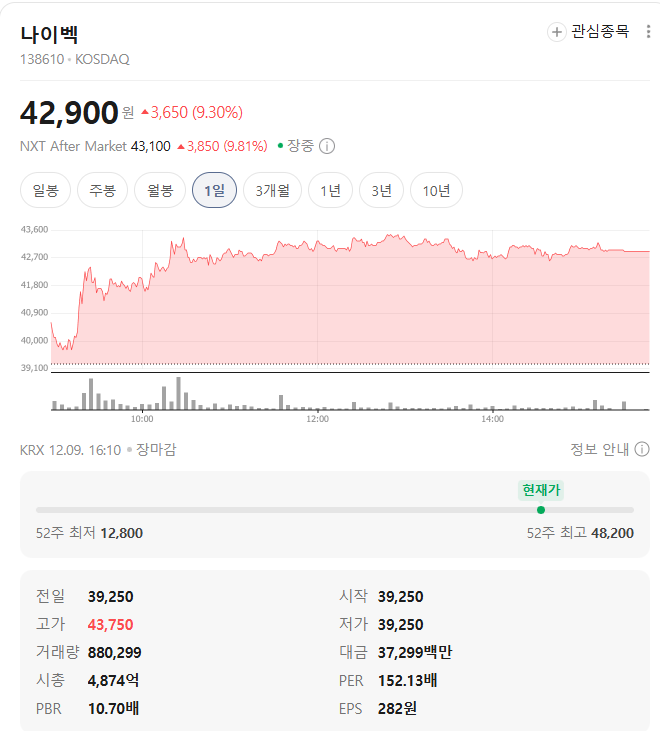Click the 52주 최저 12,800 value
Viewport: 660px width, 731px height.
(x=122, y=533)
